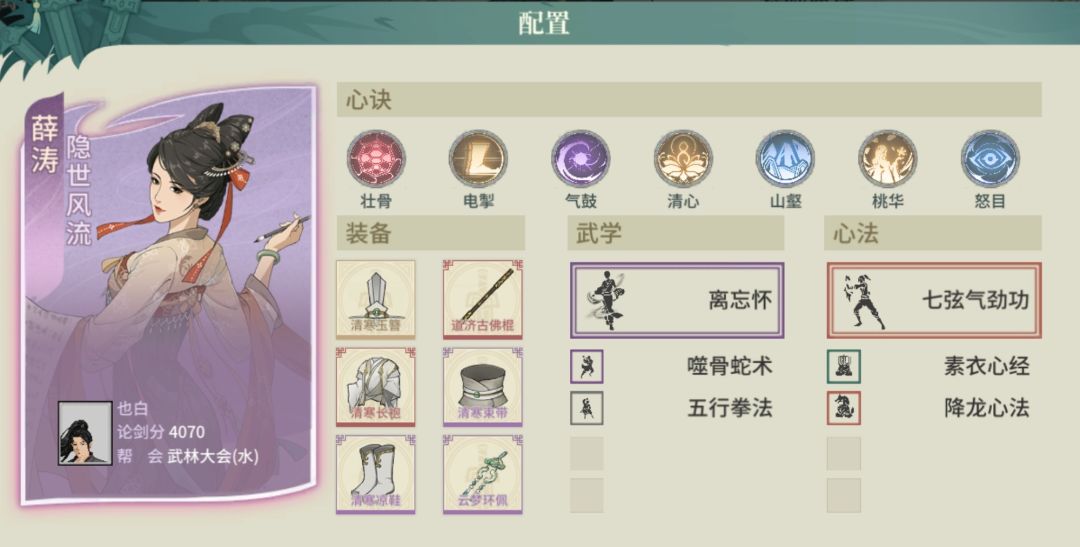The image size is (1080, 547).
Task: Check the 清寒凉鞋 boots equipment
Action: [375, 475]
